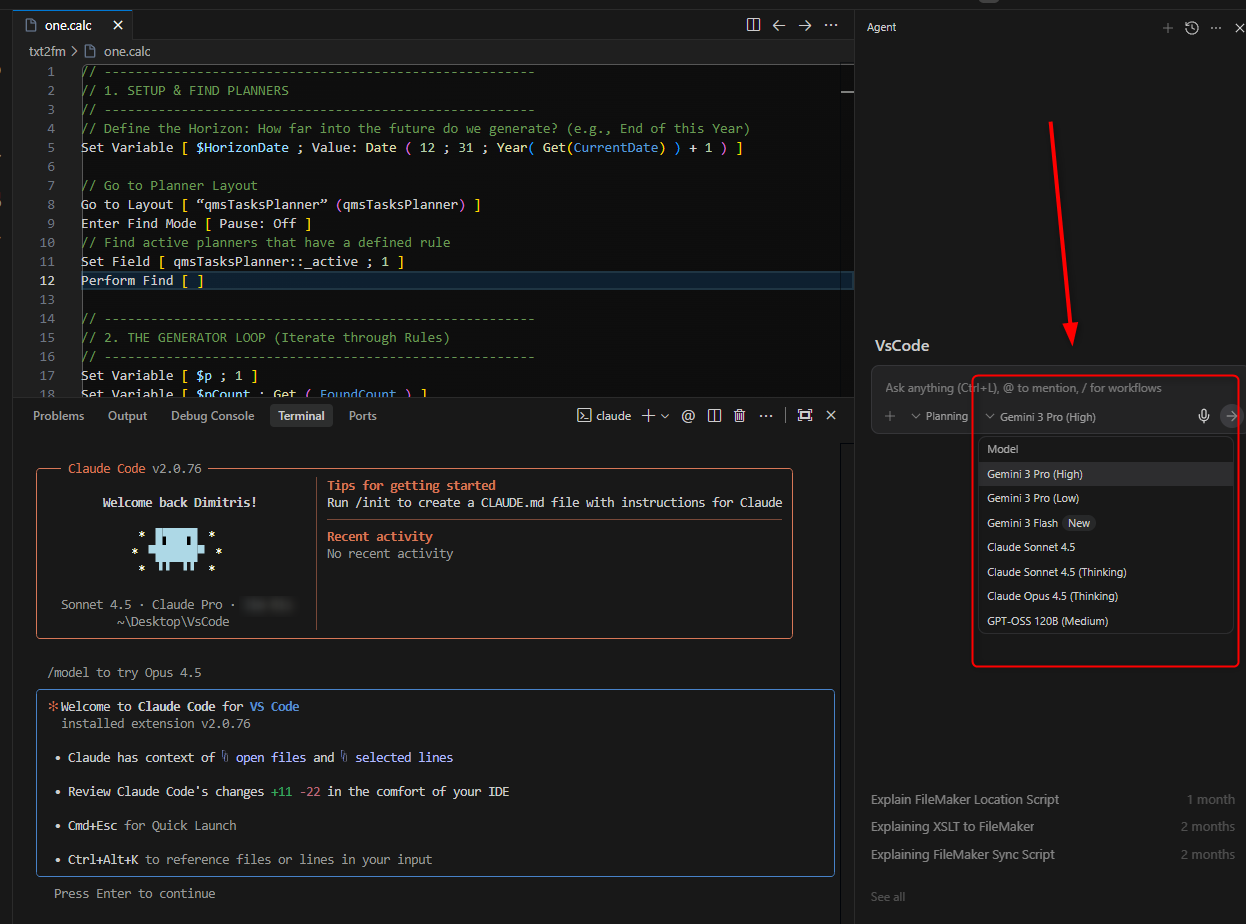Split the terminal panel
Viewport: 1246px width, 924px height.
[x=714, y=416]
